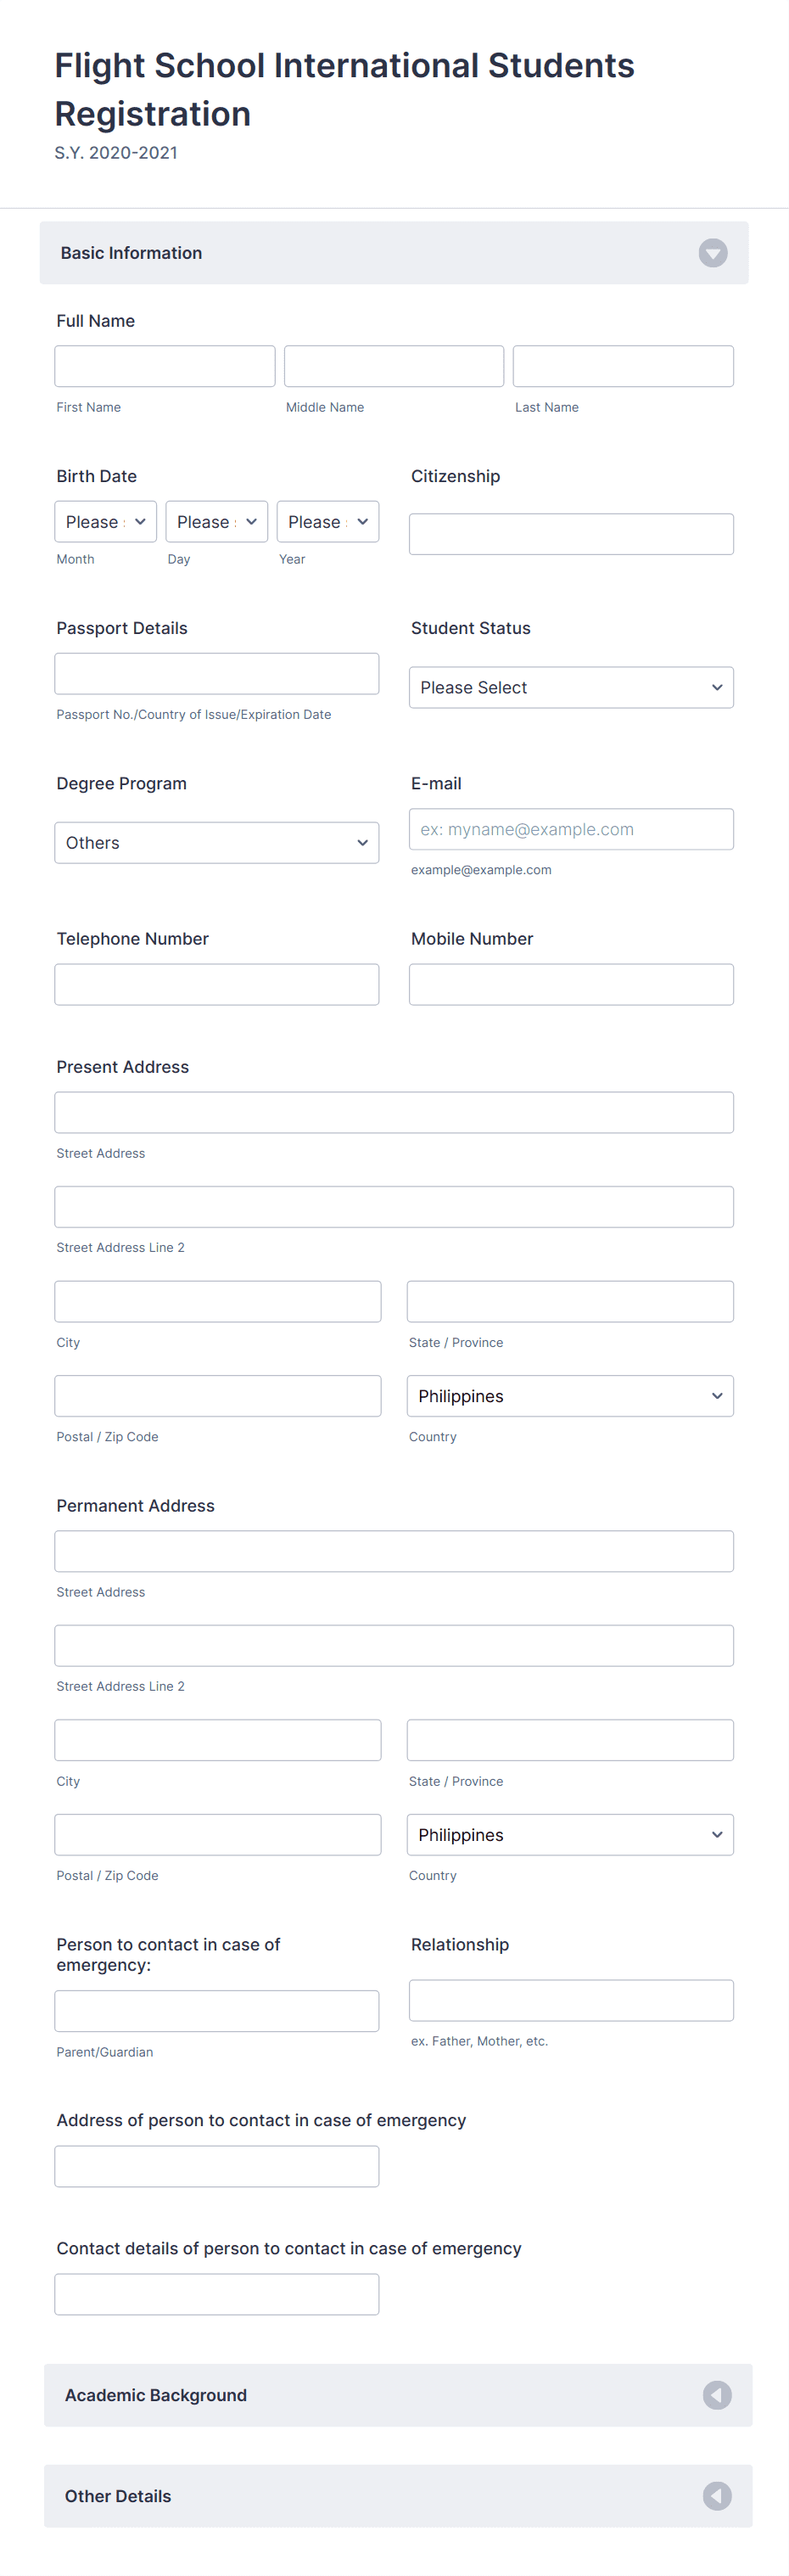Image resolution: width=789 pixels, height=2576 pixels.
Task: Open the Month dropdown under Birth Date
Action: tap(105, 521)
